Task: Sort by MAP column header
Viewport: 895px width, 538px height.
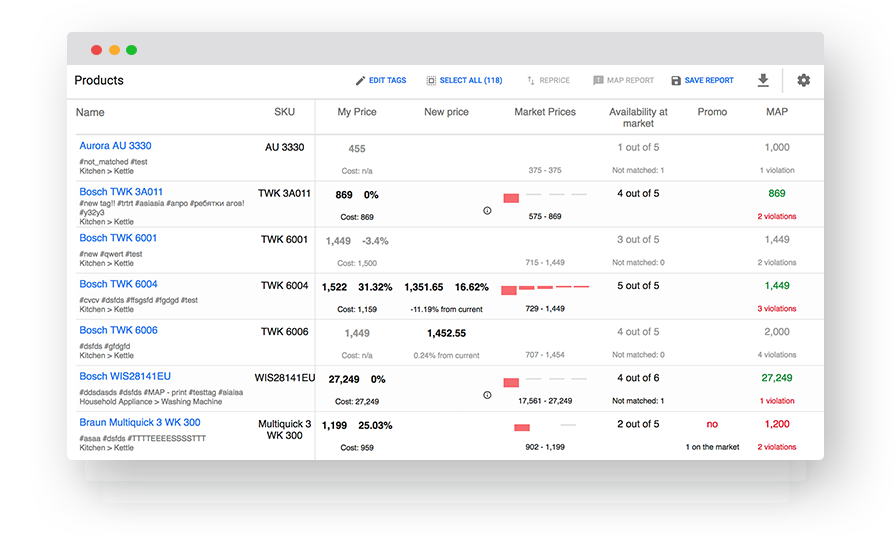Action: pos(777,112)
